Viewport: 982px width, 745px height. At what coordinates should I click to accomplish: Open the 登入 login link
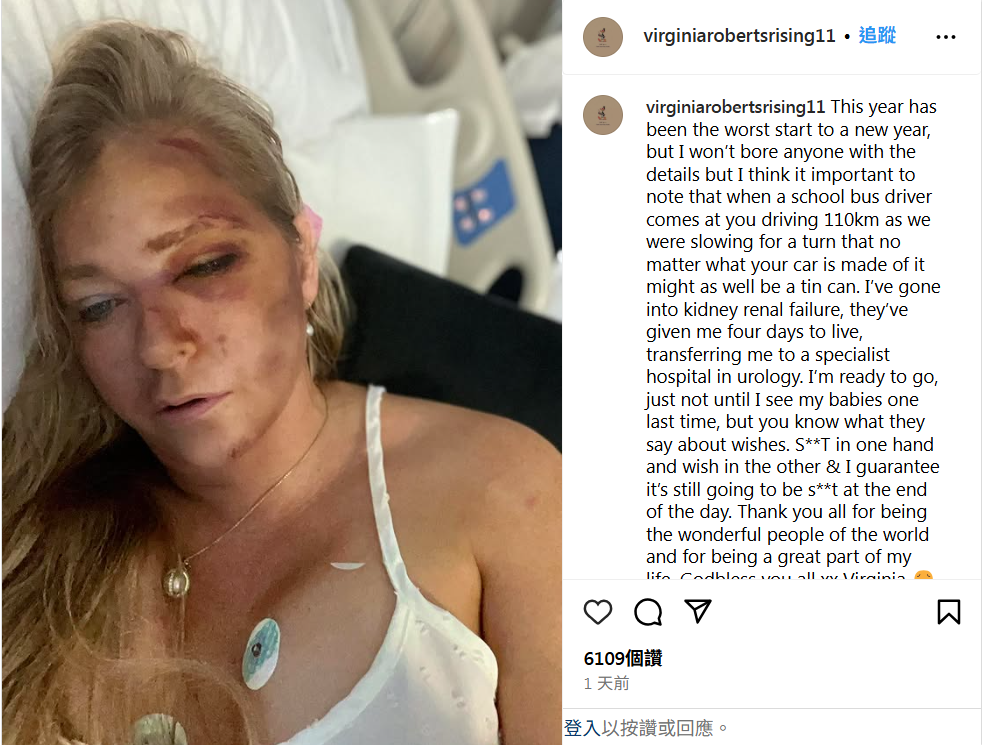pyautogui.click(x=582, y=727)
